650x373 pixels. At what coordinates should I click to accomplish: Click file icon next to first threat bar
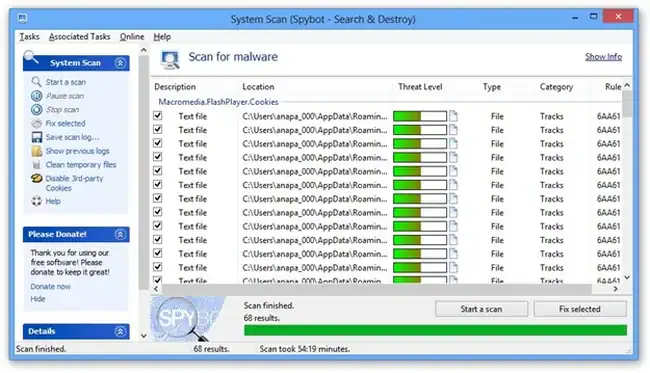[x=454, y=116]
